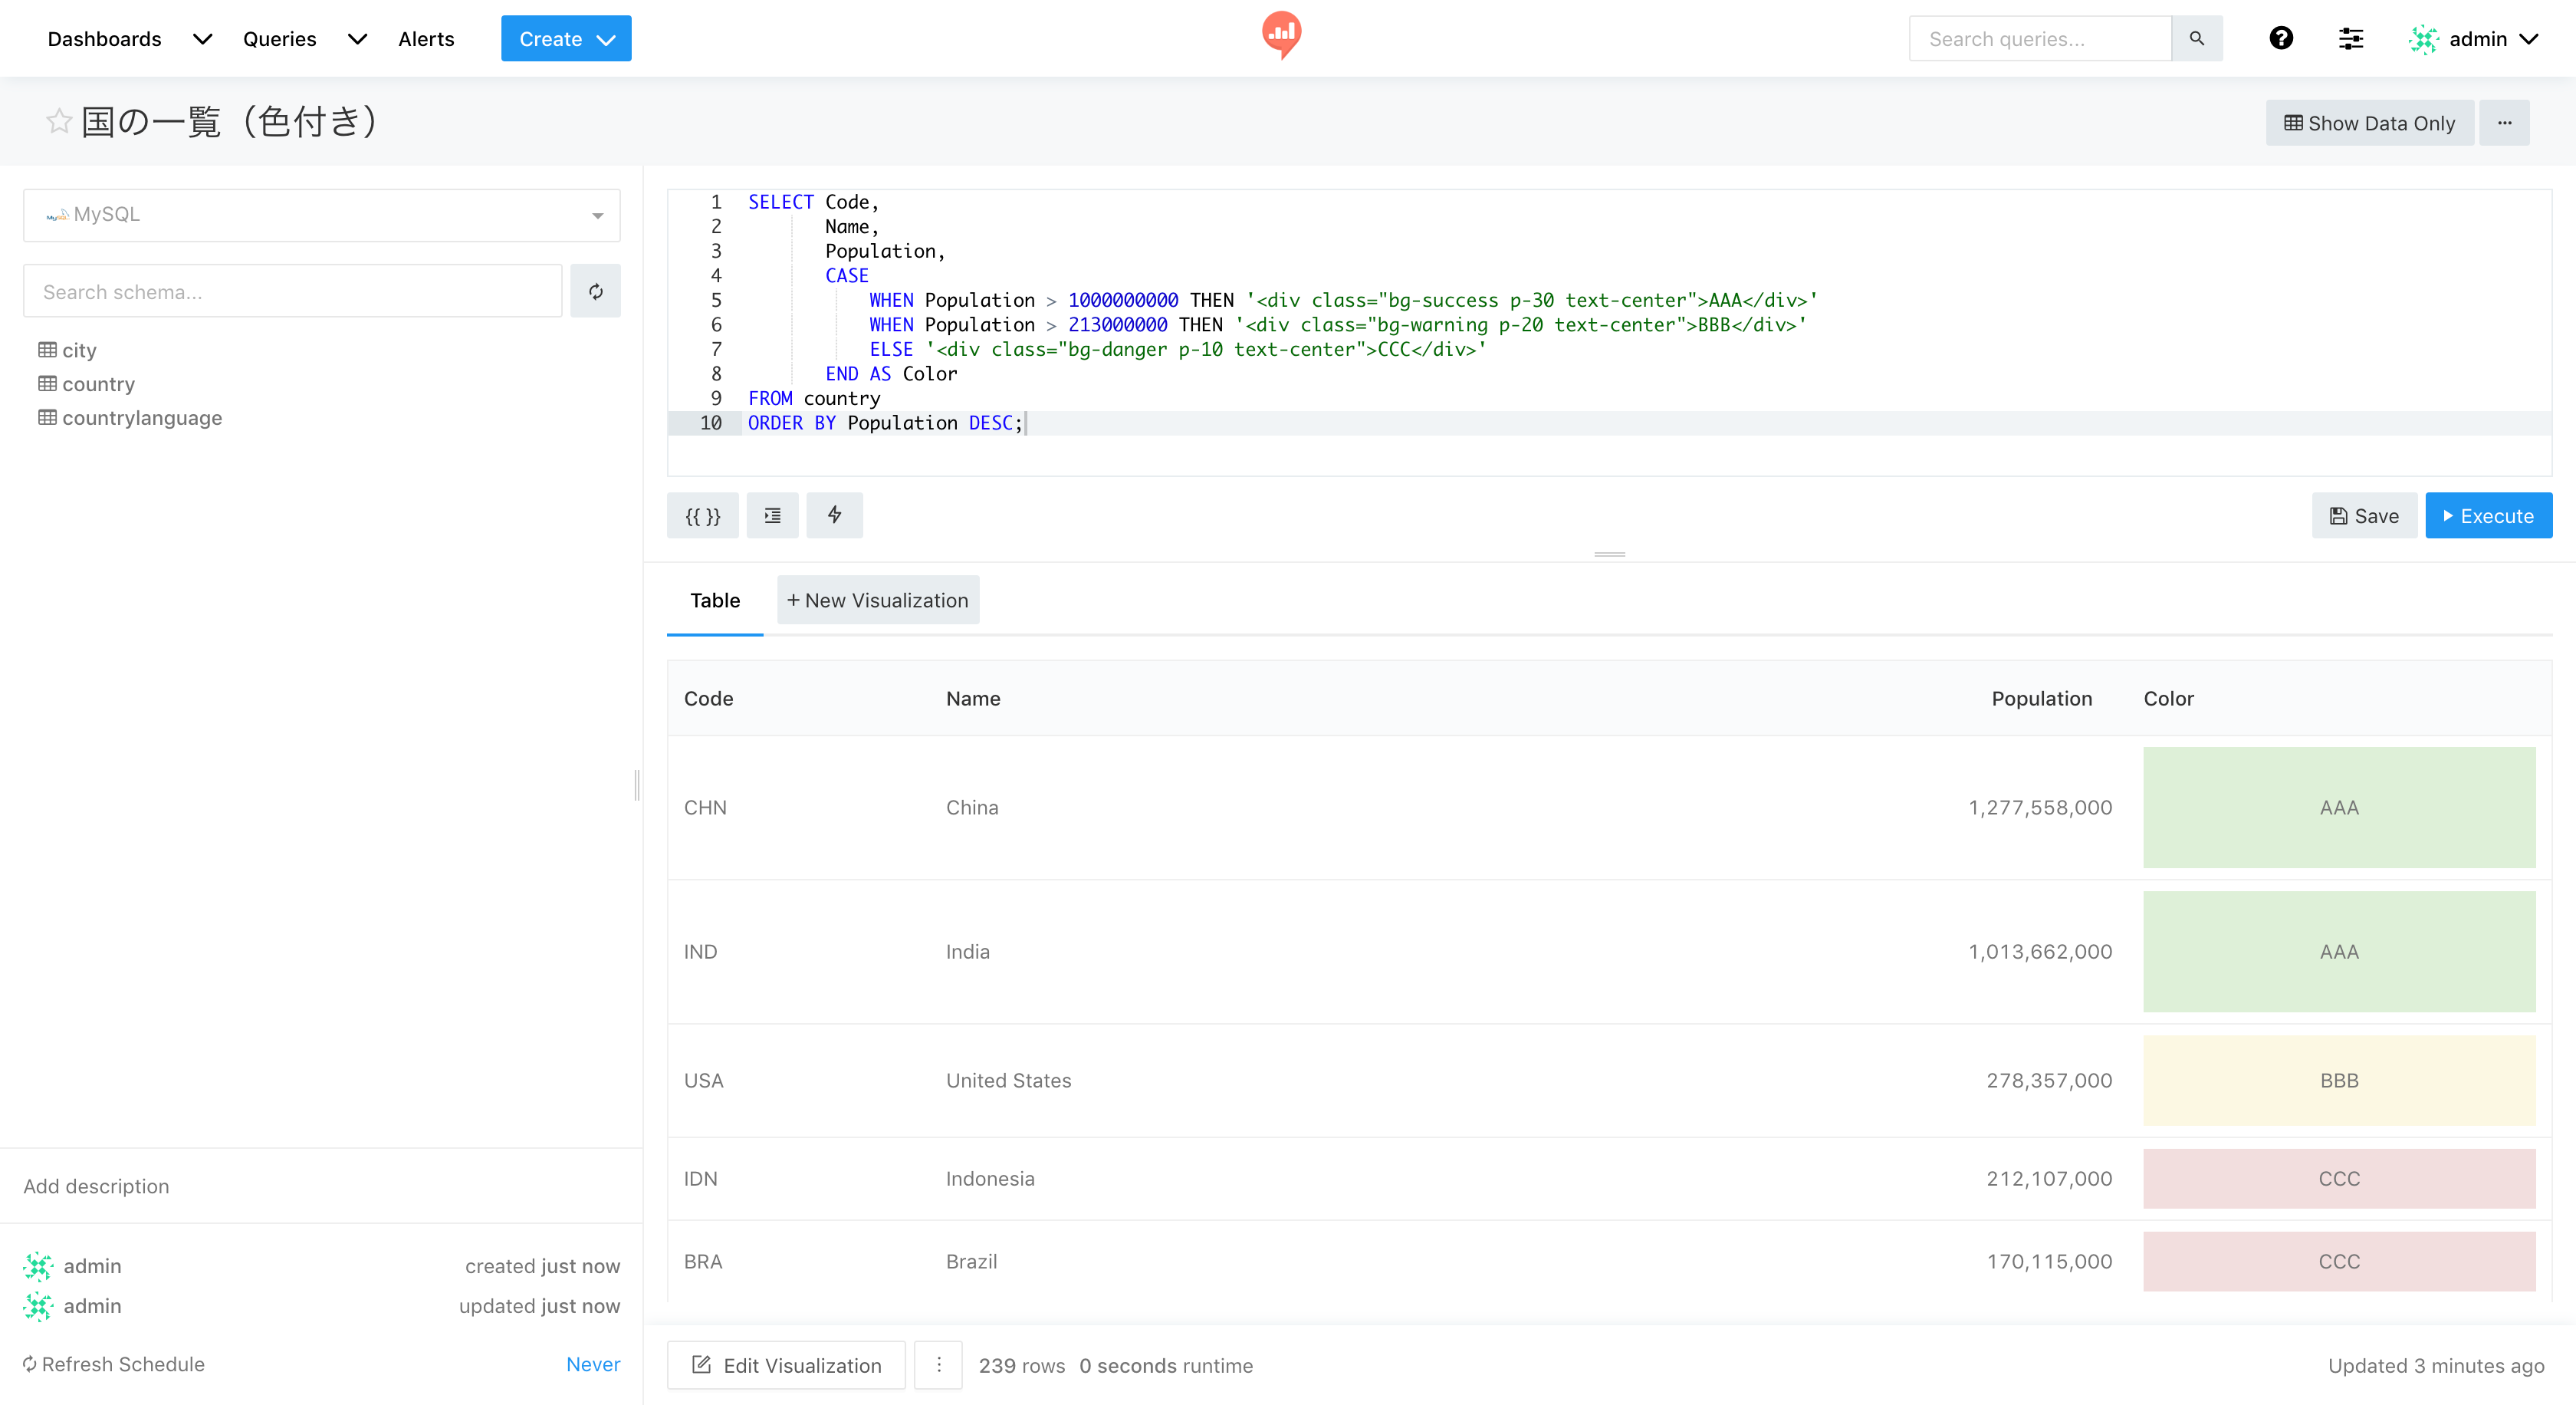
Task: Format the query with indent icon
Action: click(772, 516)
